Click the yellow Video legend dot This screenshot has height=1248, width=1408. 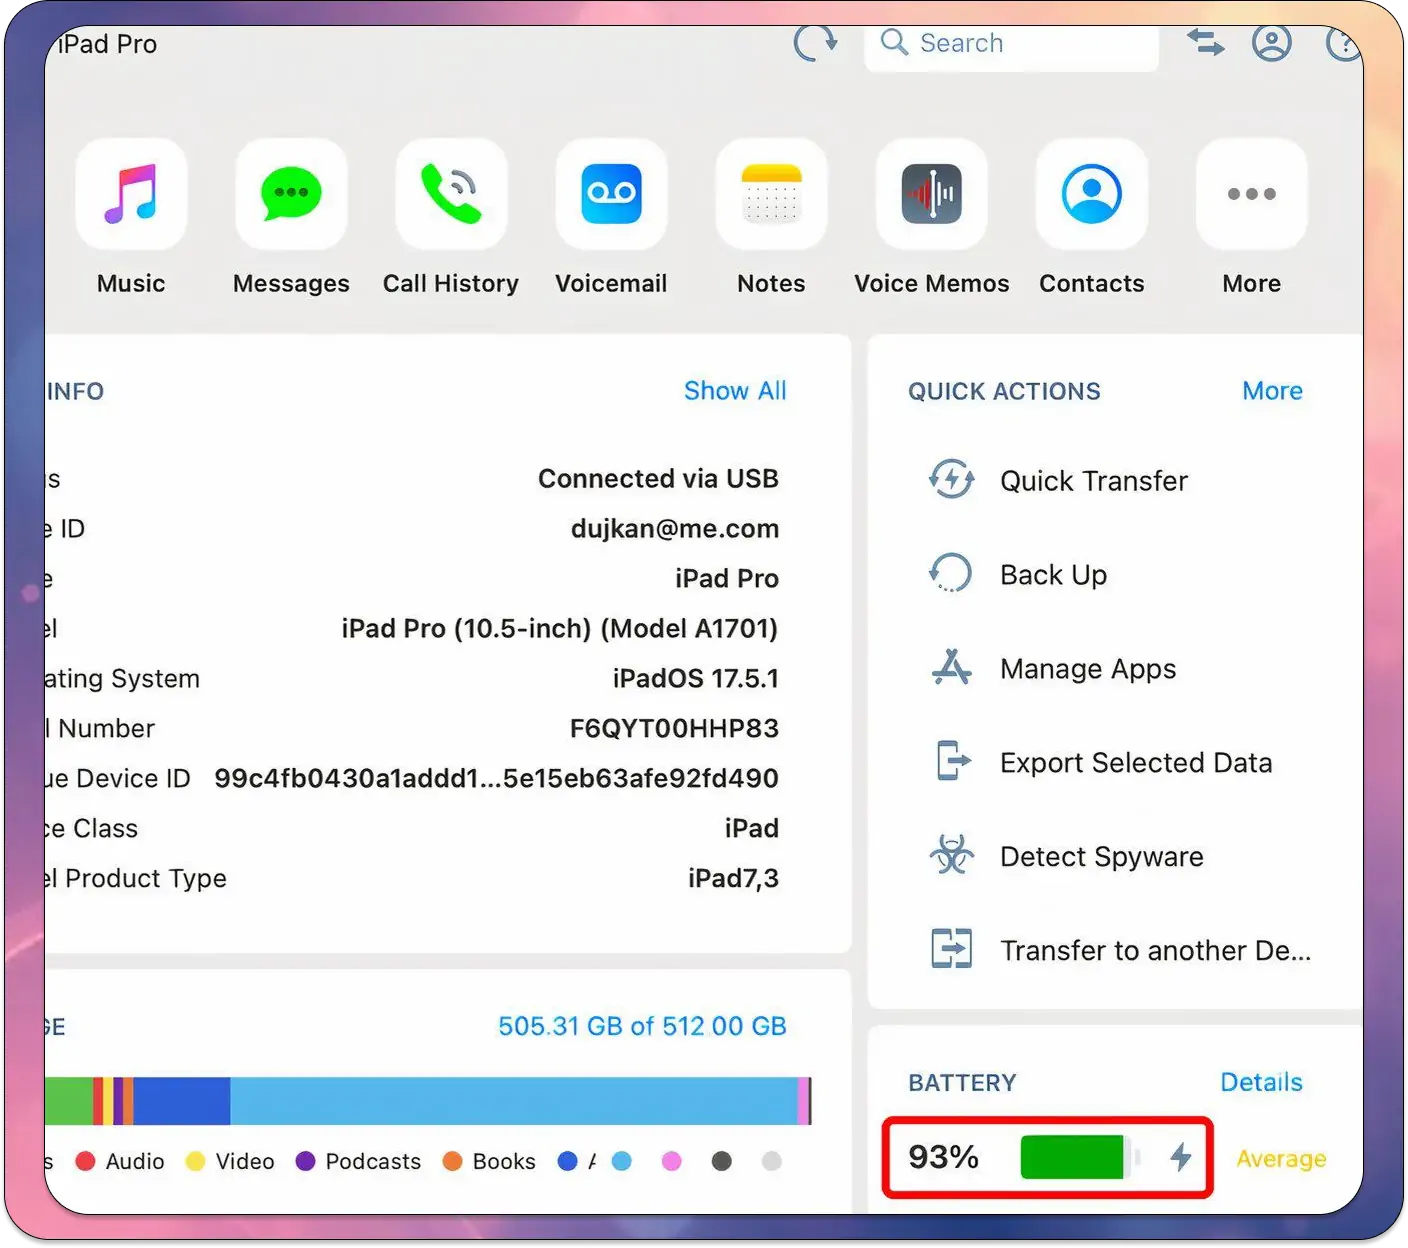pos(195,1161)
